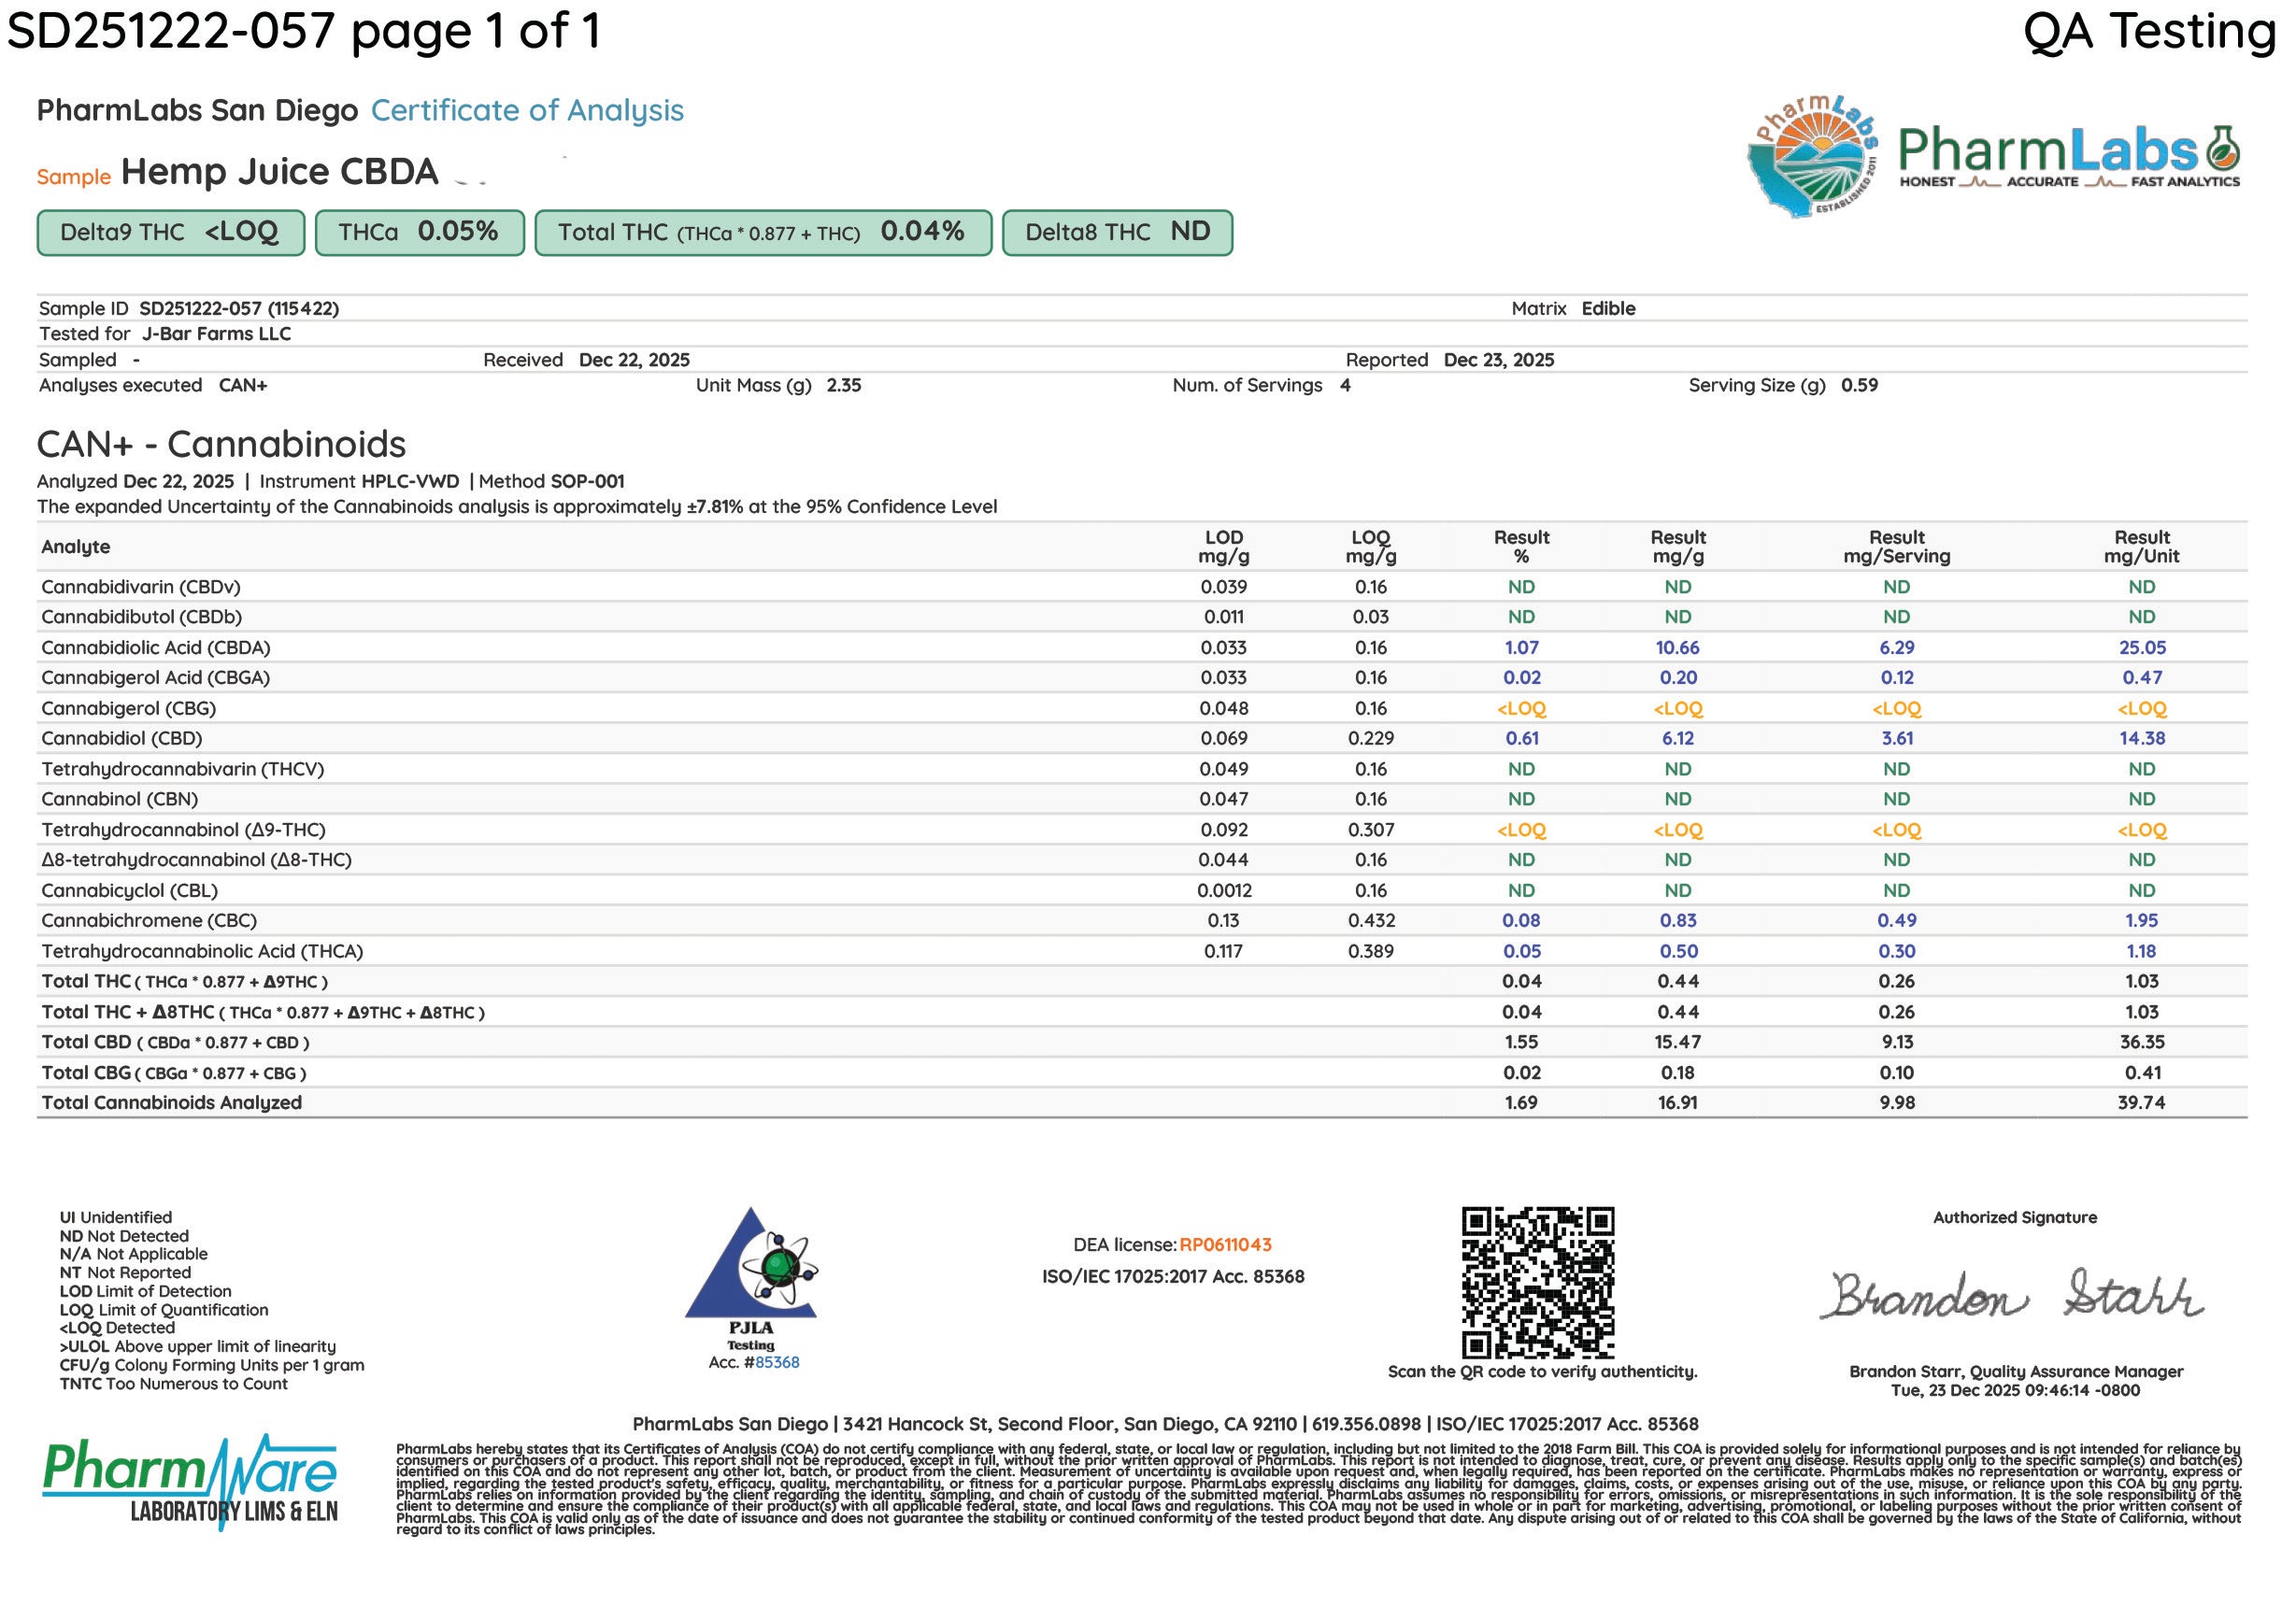Click the Serving Size value "0.59"
The height and width of the screenshot is (1620, 2296).
pos(1859,385)
